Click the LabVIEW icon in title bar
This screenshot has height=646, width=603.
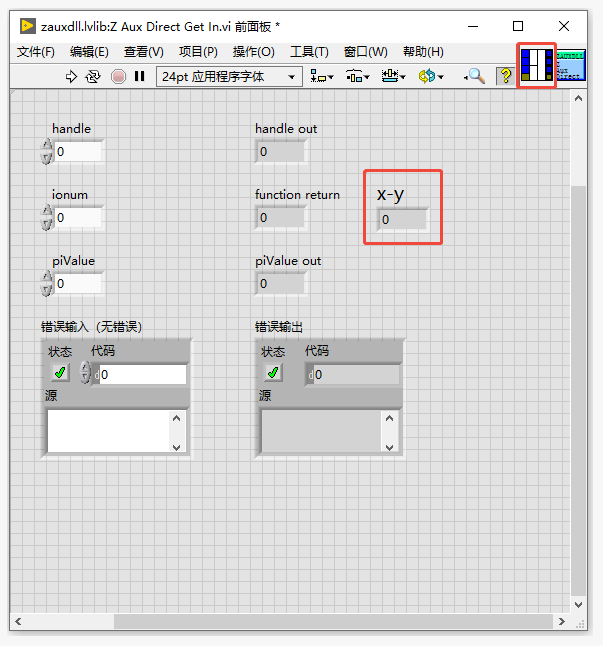tap(28, 26)
